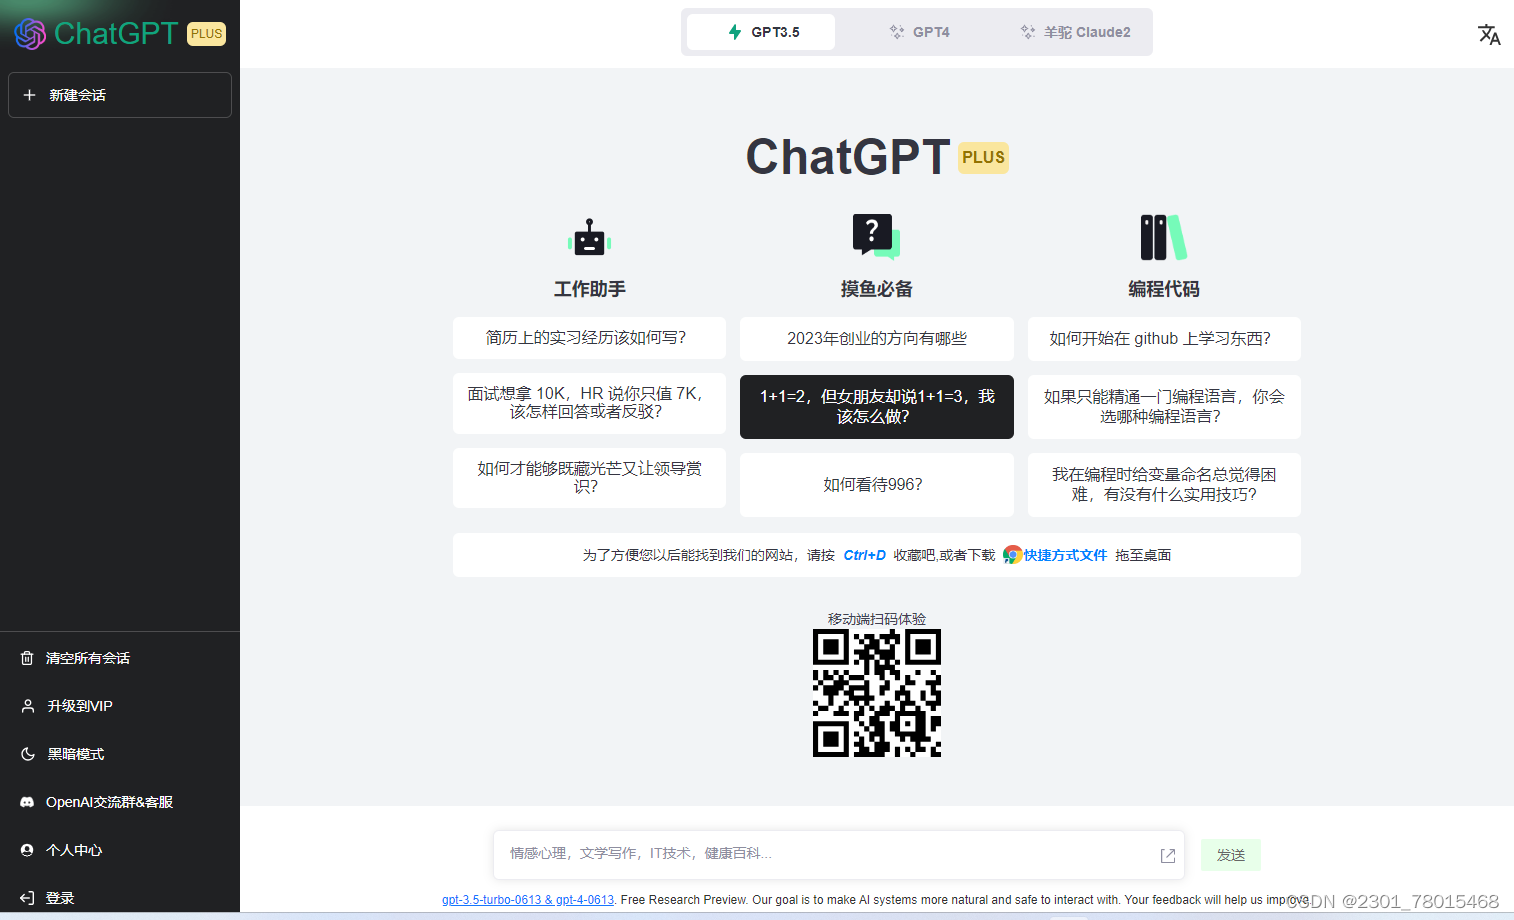Click the trash icon for 清空所有会话
Viewport: 1514px width, 920px height.
click(27, 658)
